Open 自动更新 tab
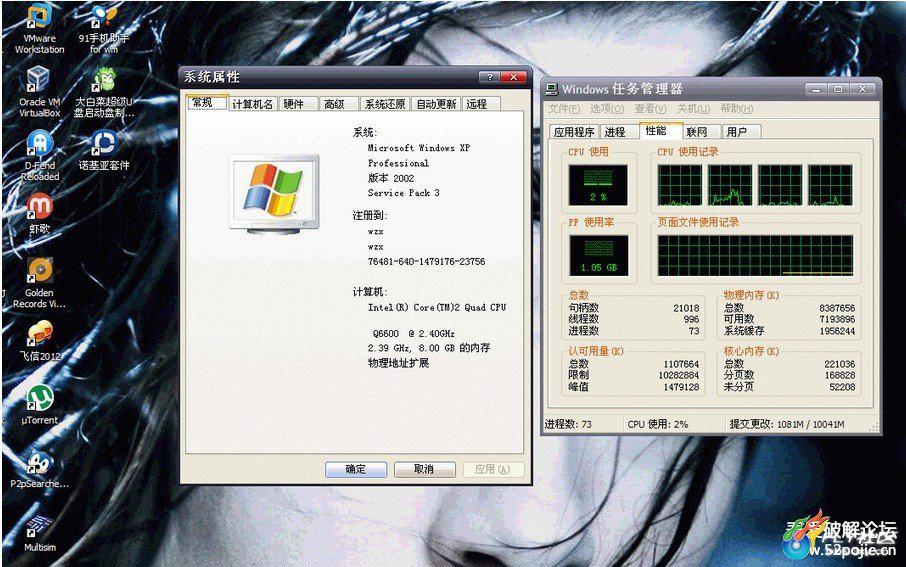906x567 pixels. pyautogui.click(x=436, y=104)
